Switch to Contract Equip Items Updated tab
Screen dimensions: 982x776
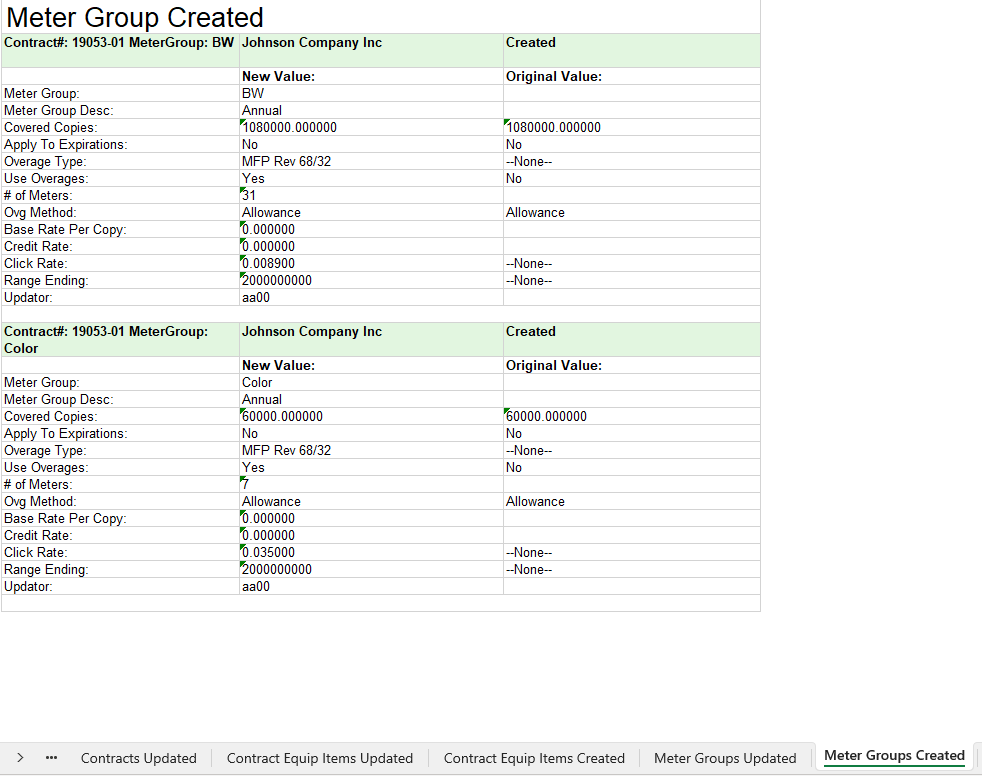[x=319, y=758]
